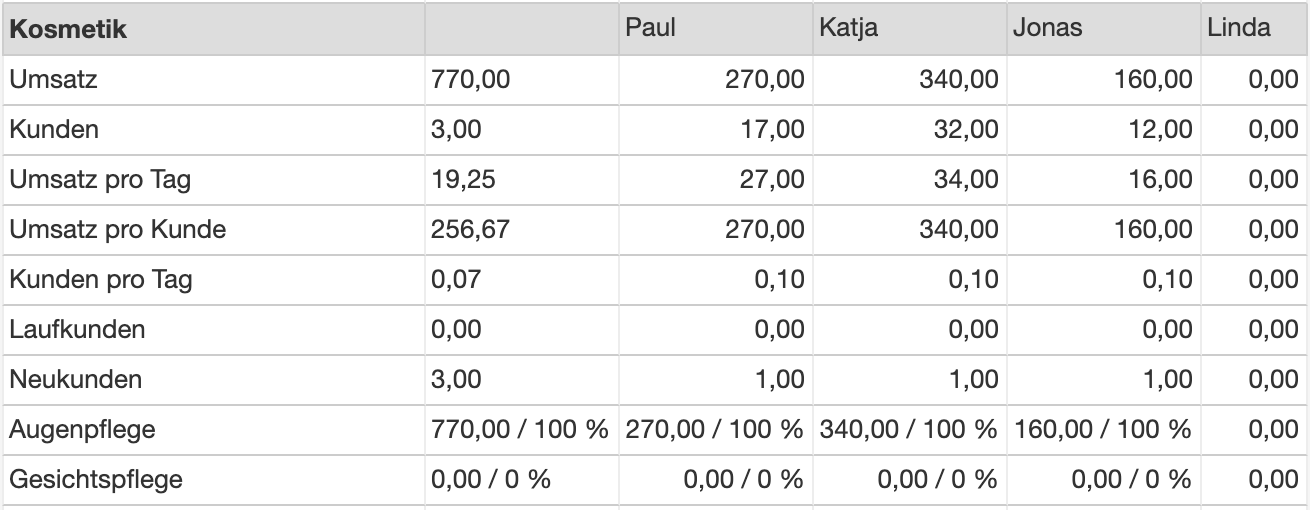1310x510 pixels.
Task: Click the Kunden pro Tag label
Action: pos(101,279)
